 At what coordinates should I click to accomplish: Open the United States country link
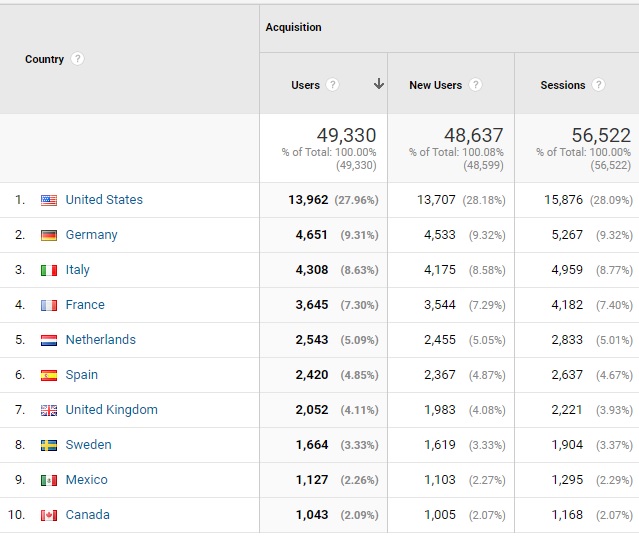pyautogui.click(x=104, y=200)
